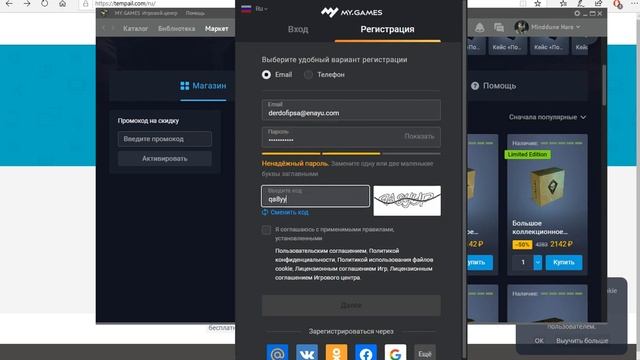This screenshot has width=640, height=360.
Task: Click the browser share icon
Action: [x=598, y=4]
